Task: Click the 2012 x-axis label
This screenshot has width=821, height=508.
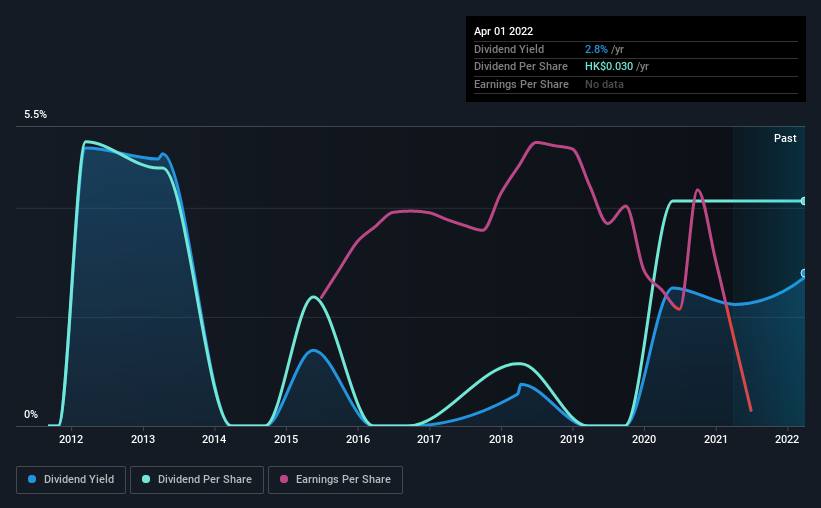Action: click(71, 439)
